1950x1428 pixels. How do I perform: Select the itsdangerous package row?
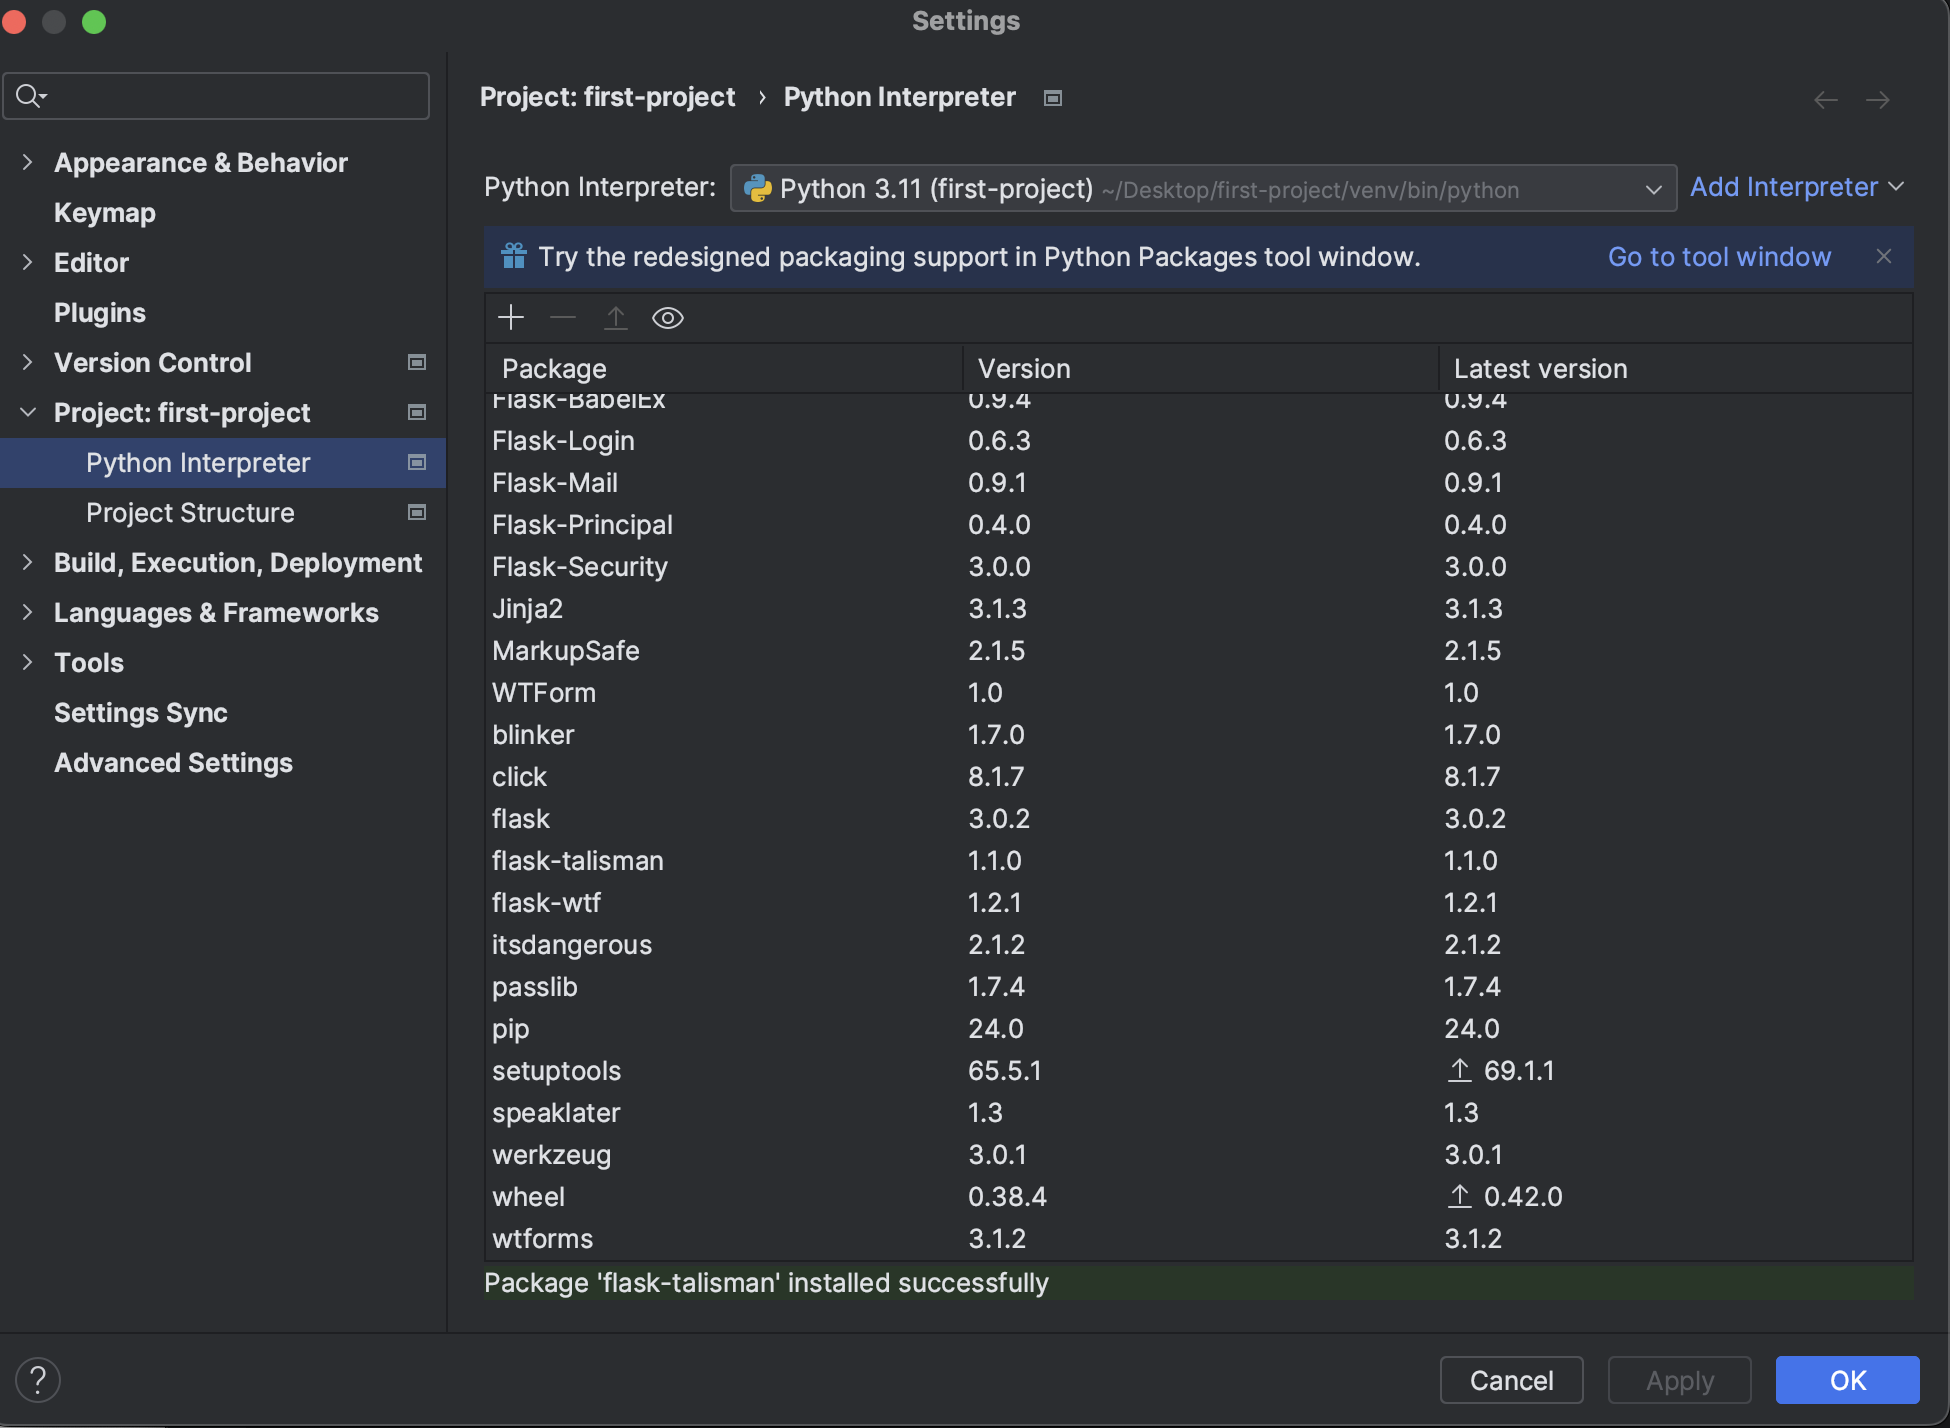(x=1198, y=944)
